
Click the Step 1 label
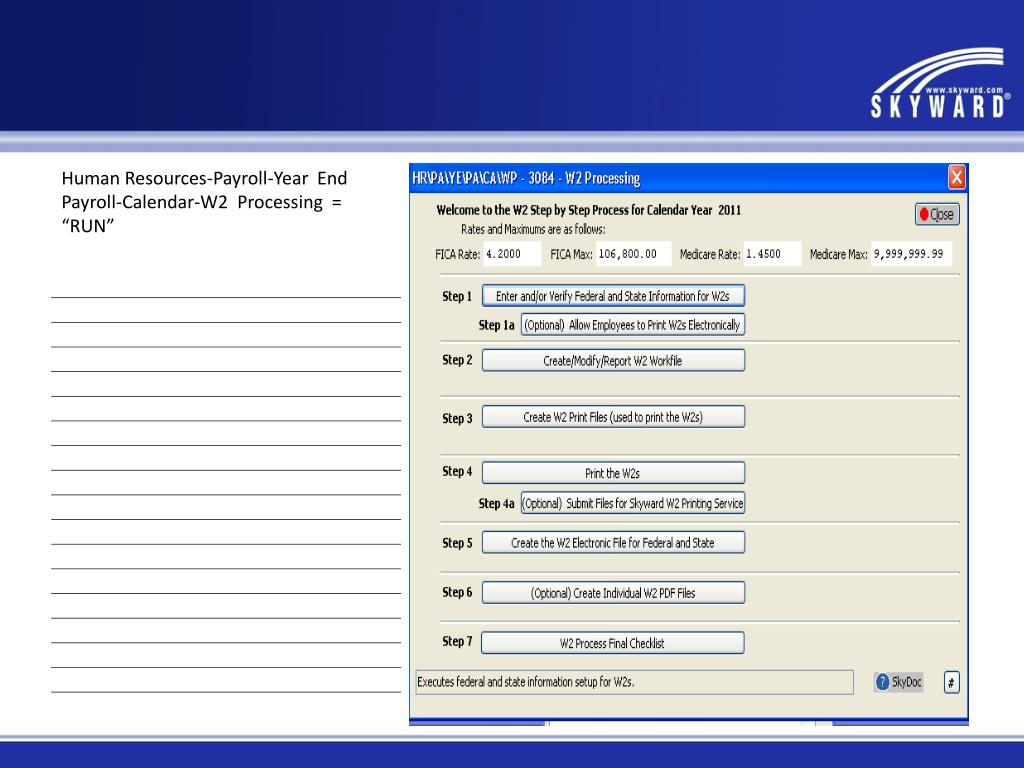457,296
